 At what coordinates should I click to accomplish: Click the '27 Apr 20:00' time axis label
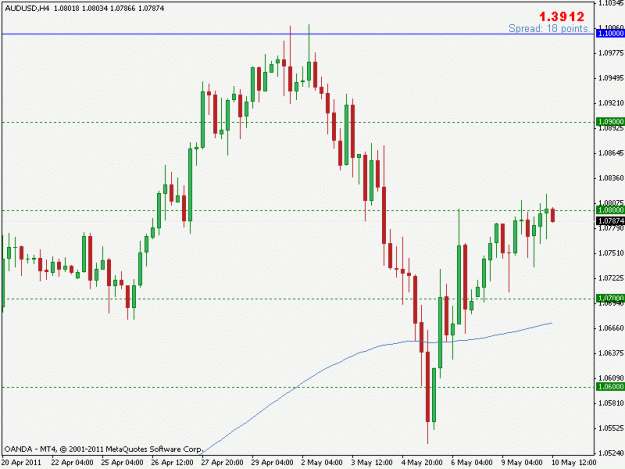222,462
